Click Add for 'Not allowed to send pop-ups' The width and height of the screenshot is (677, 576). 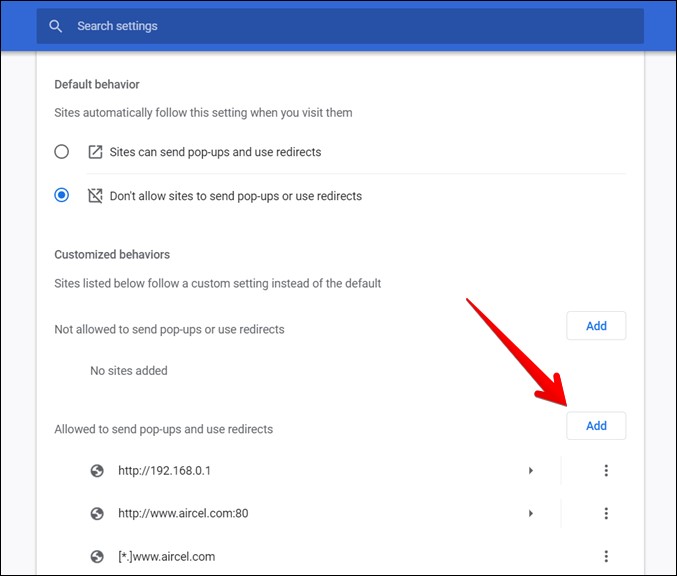(596, 326)
